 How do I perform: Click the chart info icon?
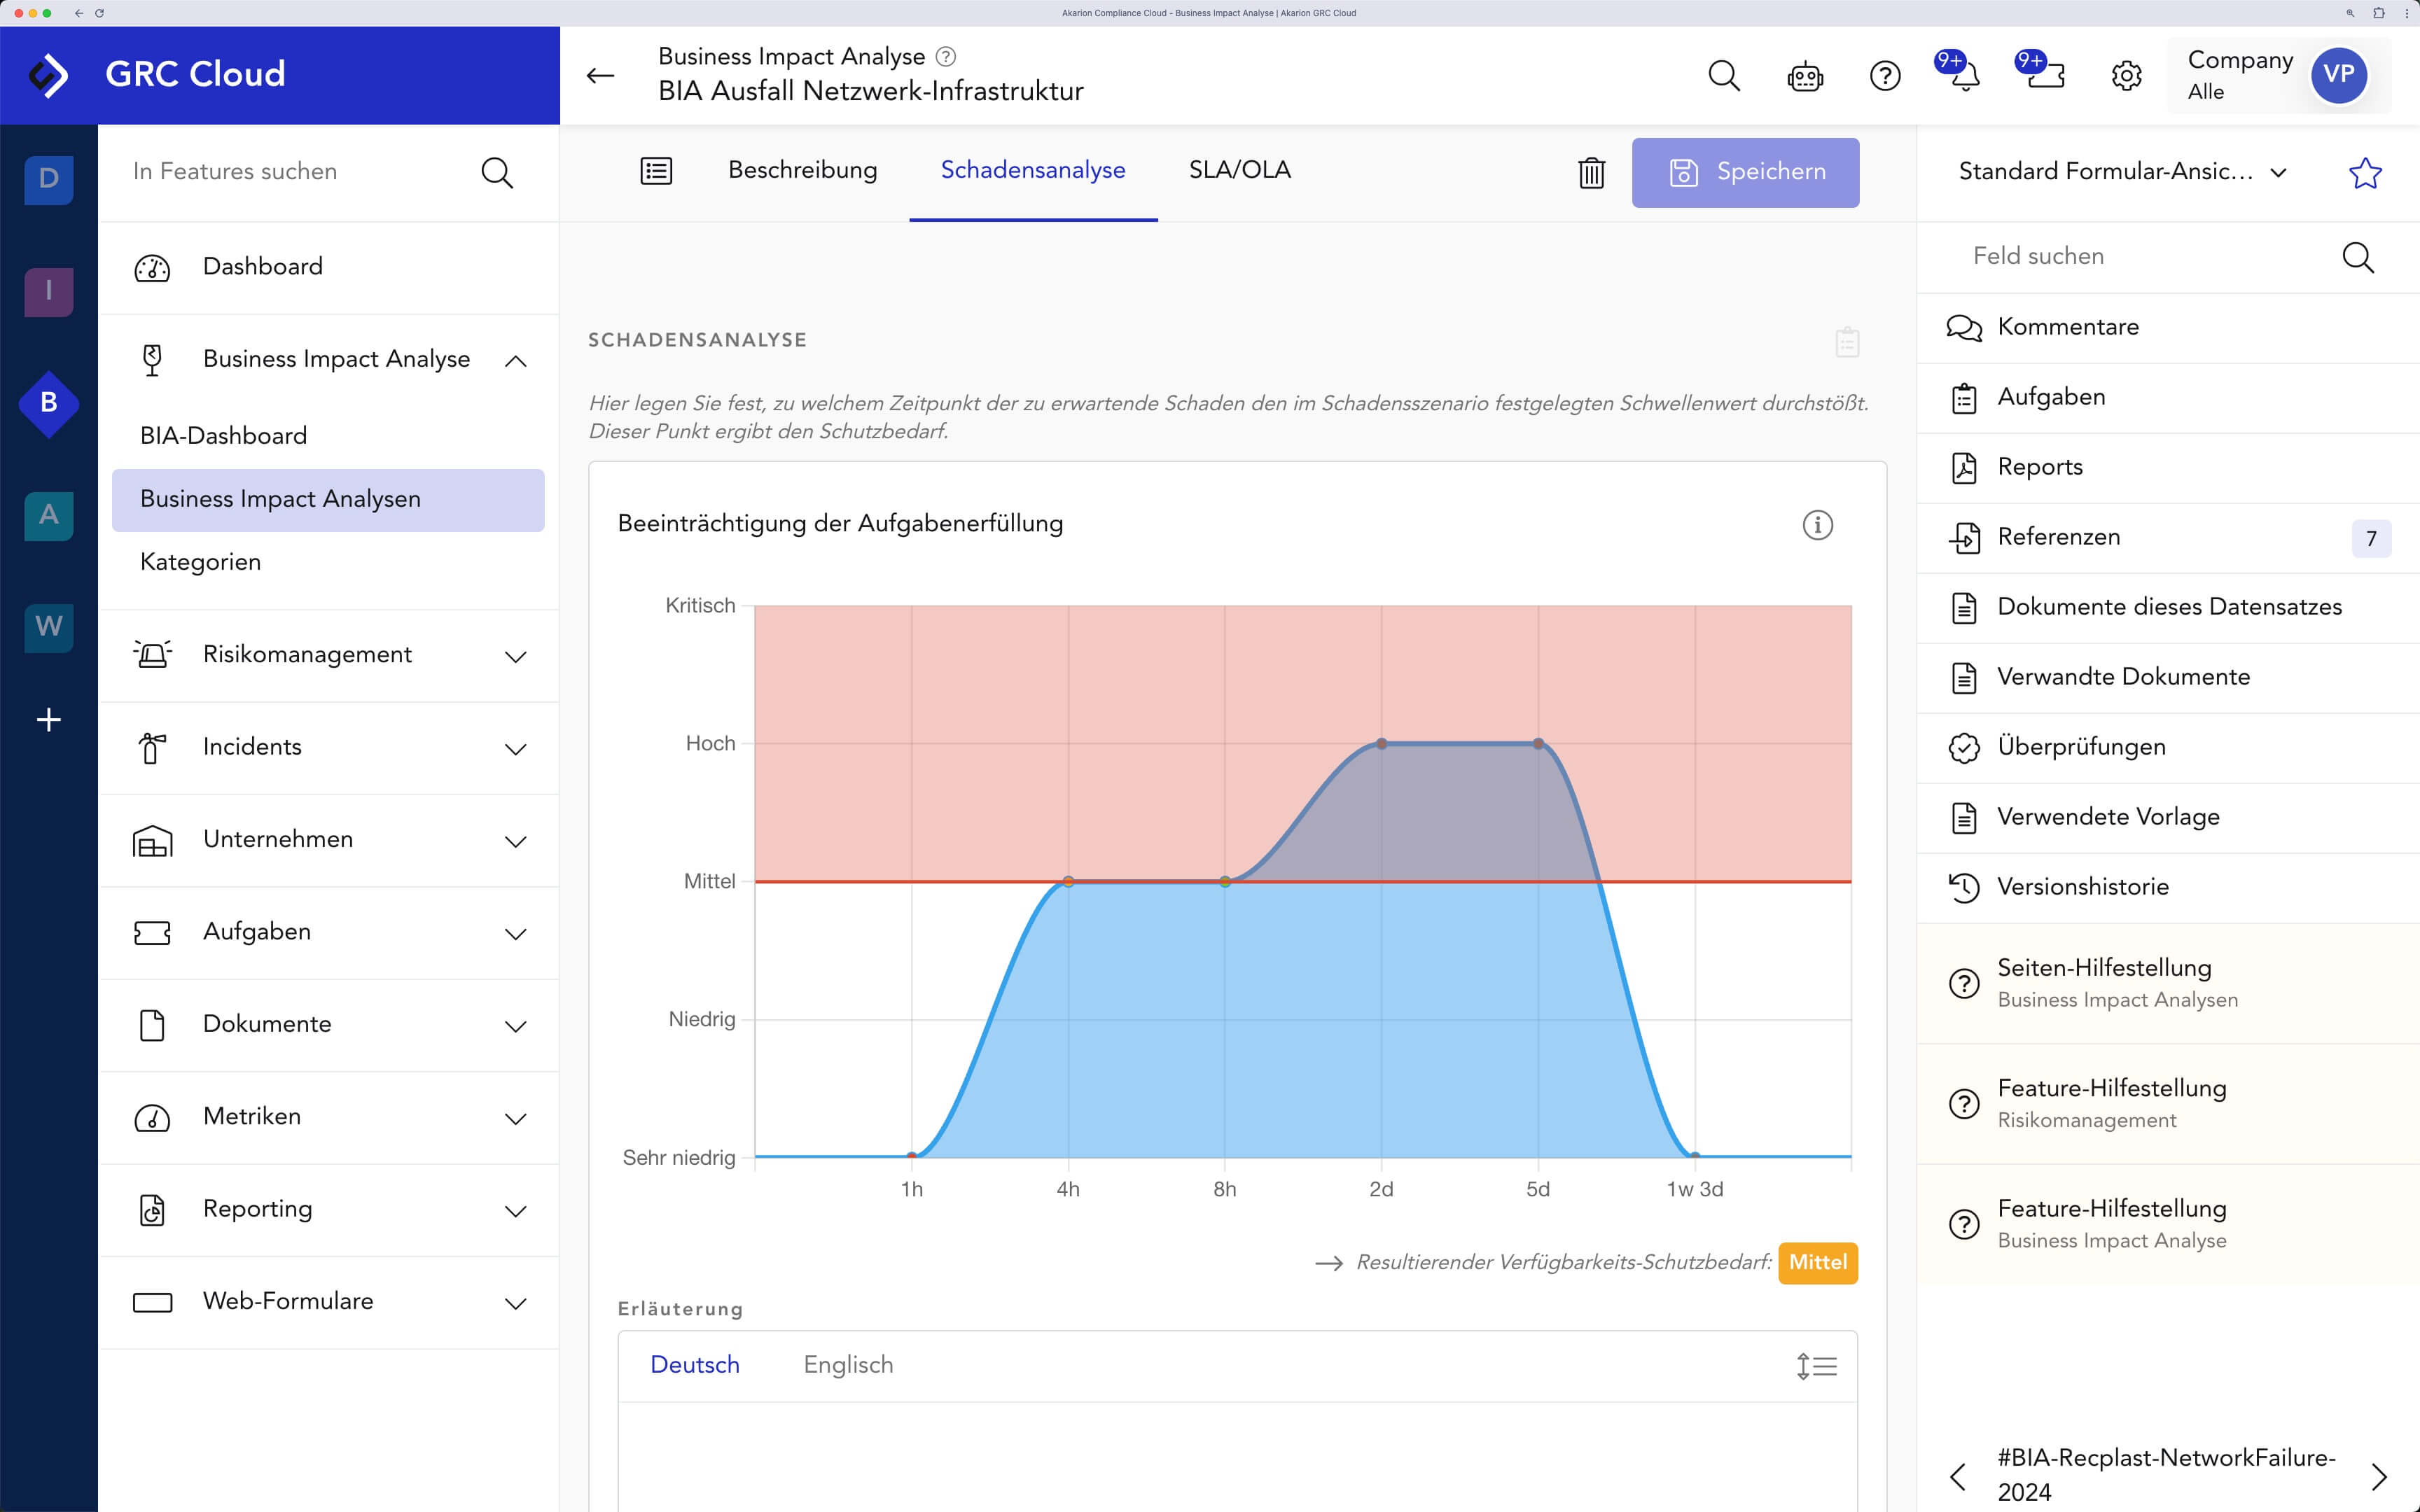[x=1817, y=525]
